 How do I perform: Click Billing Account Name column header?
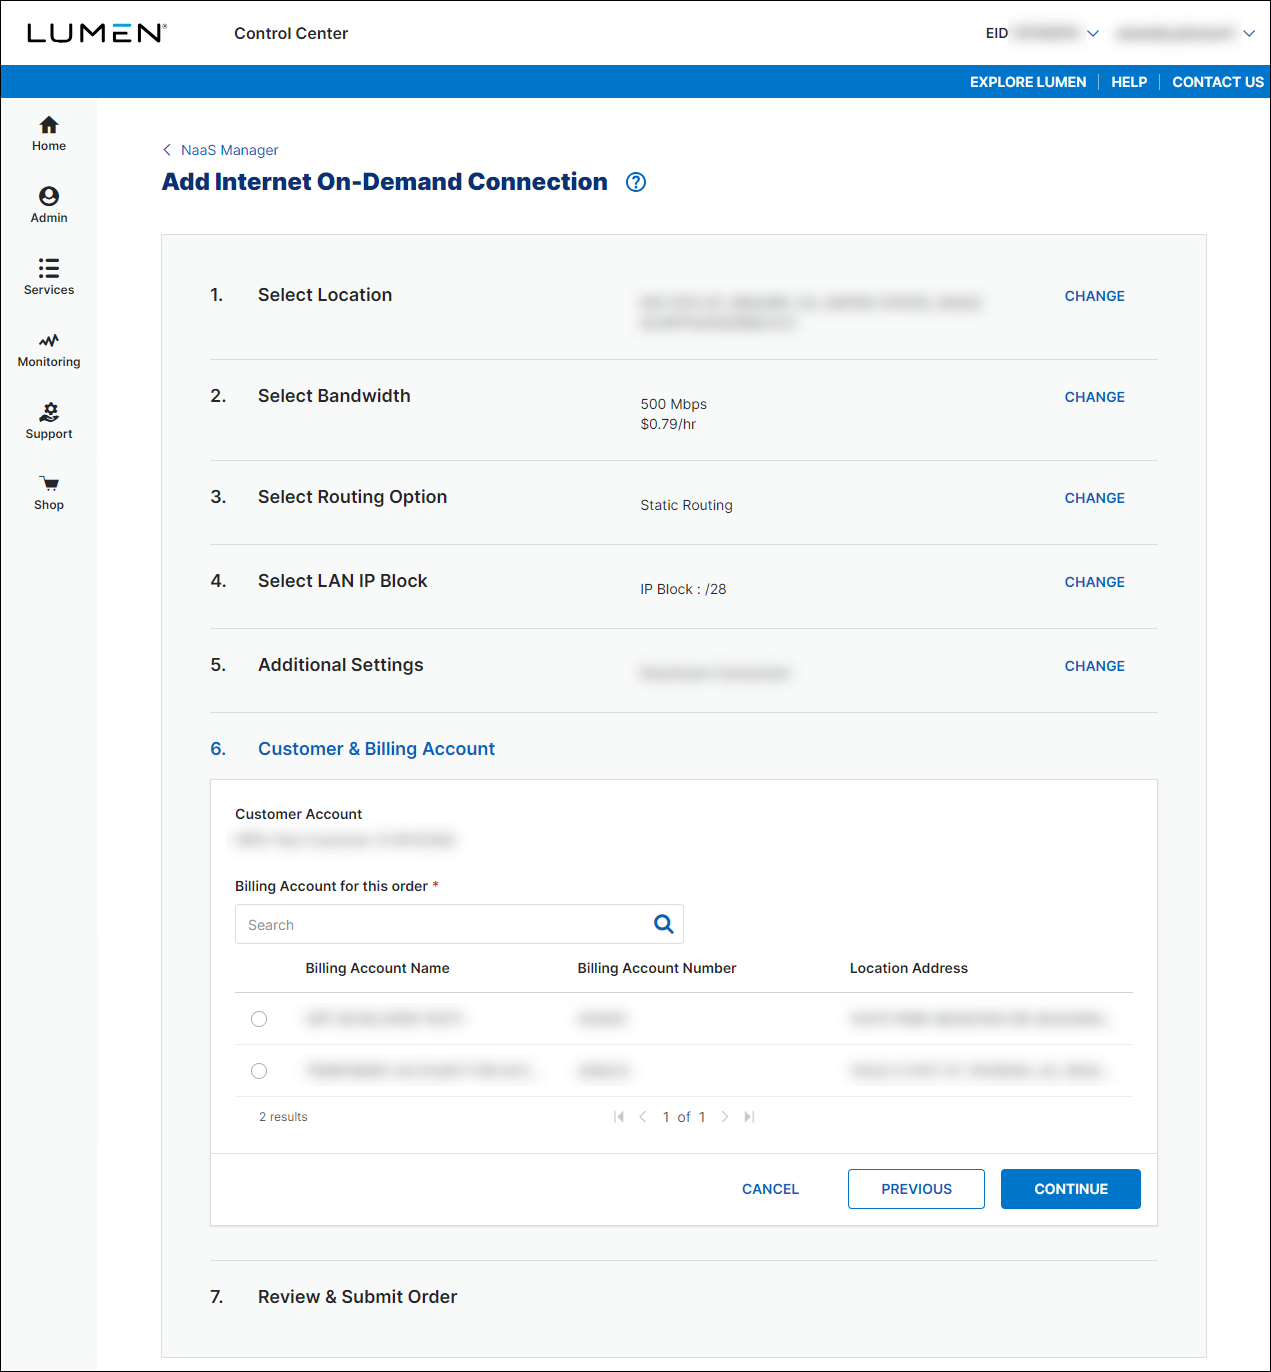377,968
